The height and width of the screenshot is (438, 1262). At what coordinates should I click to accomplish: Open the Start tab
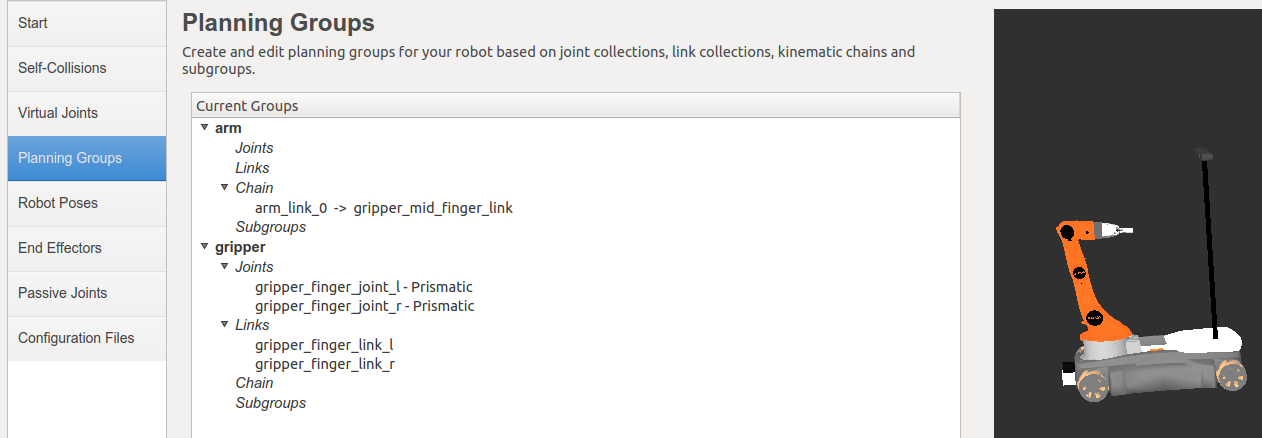[87, 23]
